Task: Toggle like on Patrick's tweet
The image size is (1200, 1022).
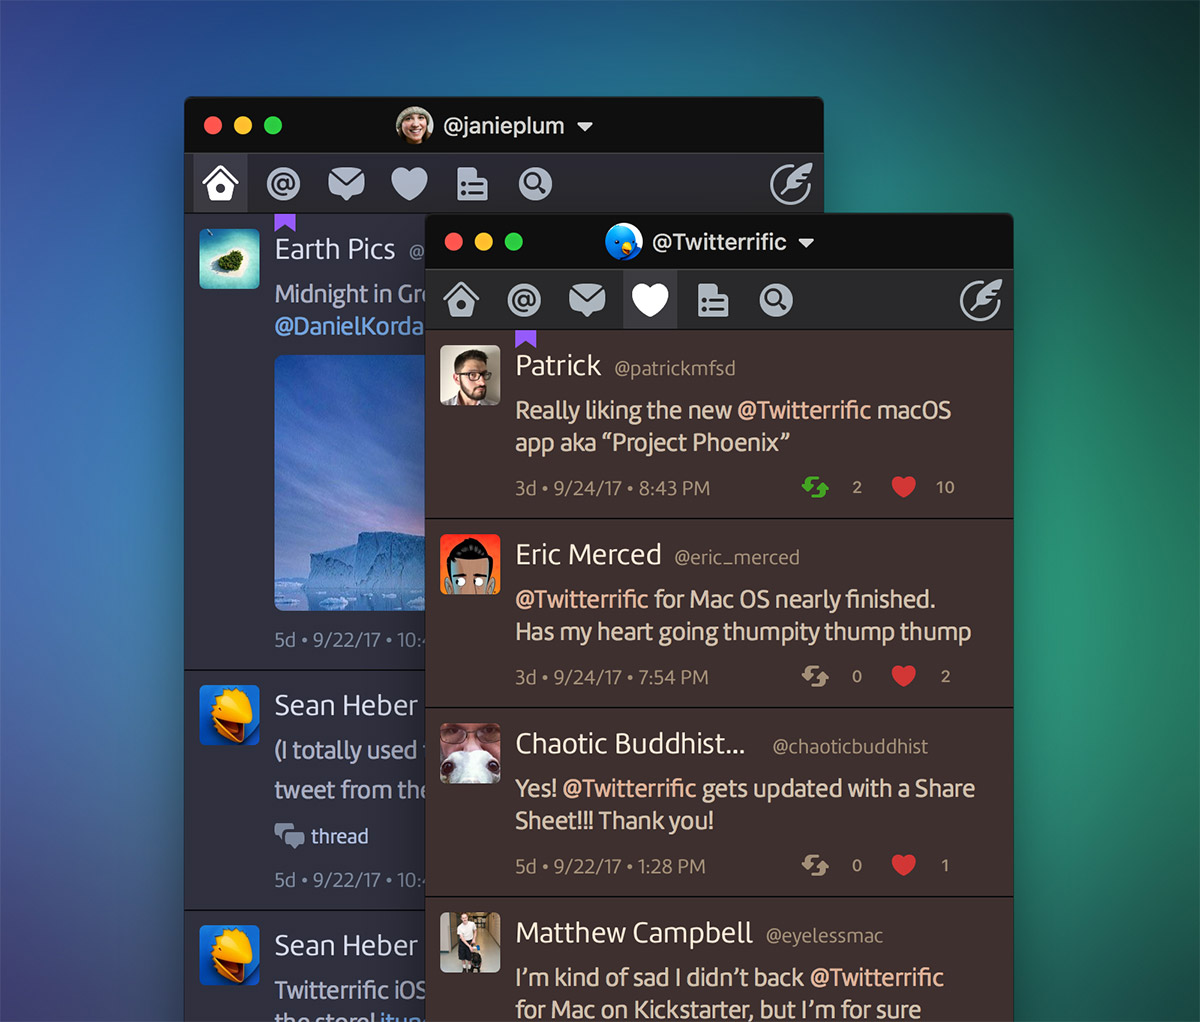Action: point(903,487)
